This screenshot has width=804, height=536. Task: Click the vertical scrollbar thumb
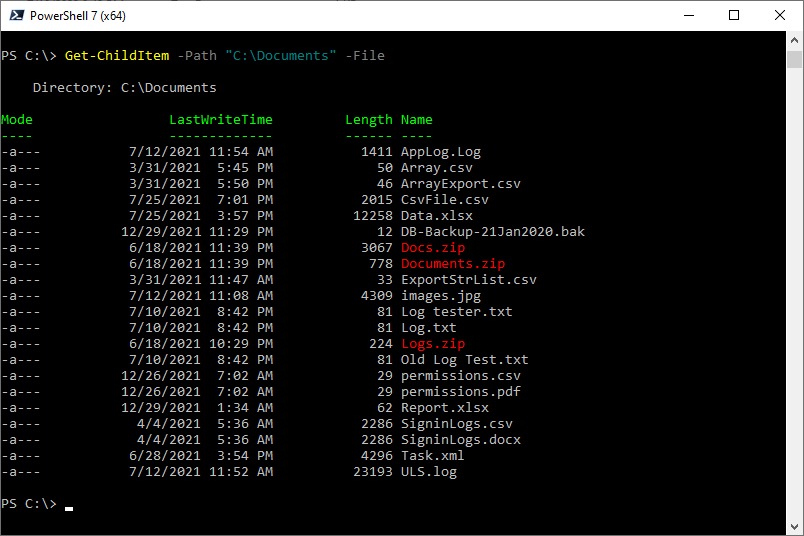pos(794,59)
